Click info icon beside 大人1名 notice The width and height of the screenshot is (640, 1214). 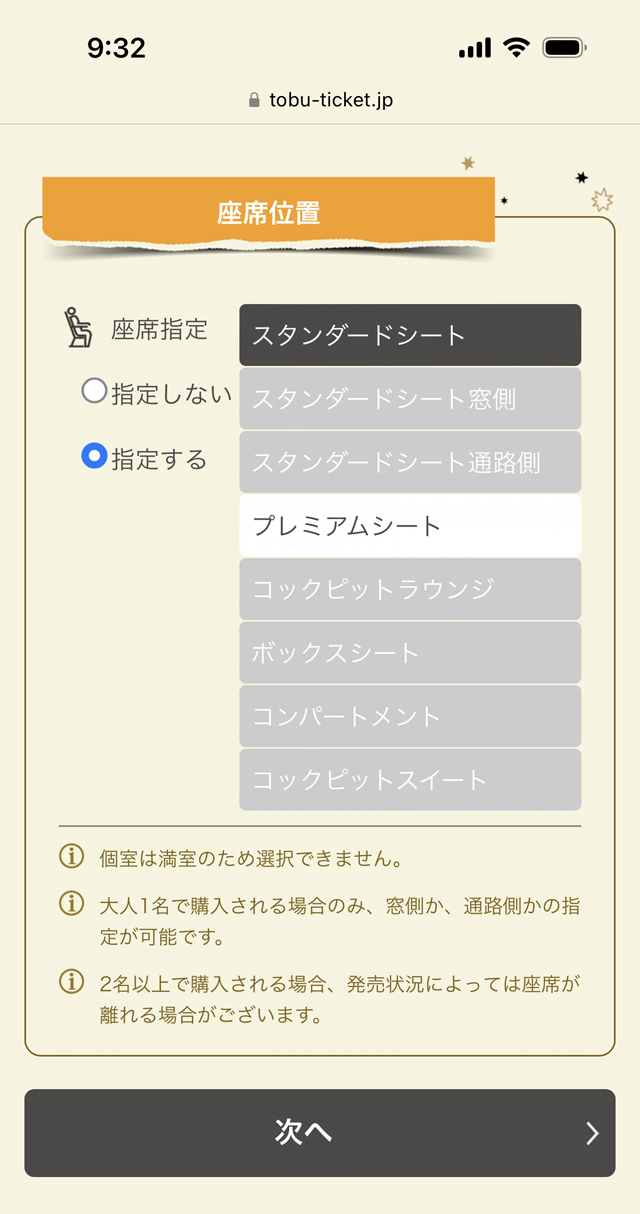71,904
